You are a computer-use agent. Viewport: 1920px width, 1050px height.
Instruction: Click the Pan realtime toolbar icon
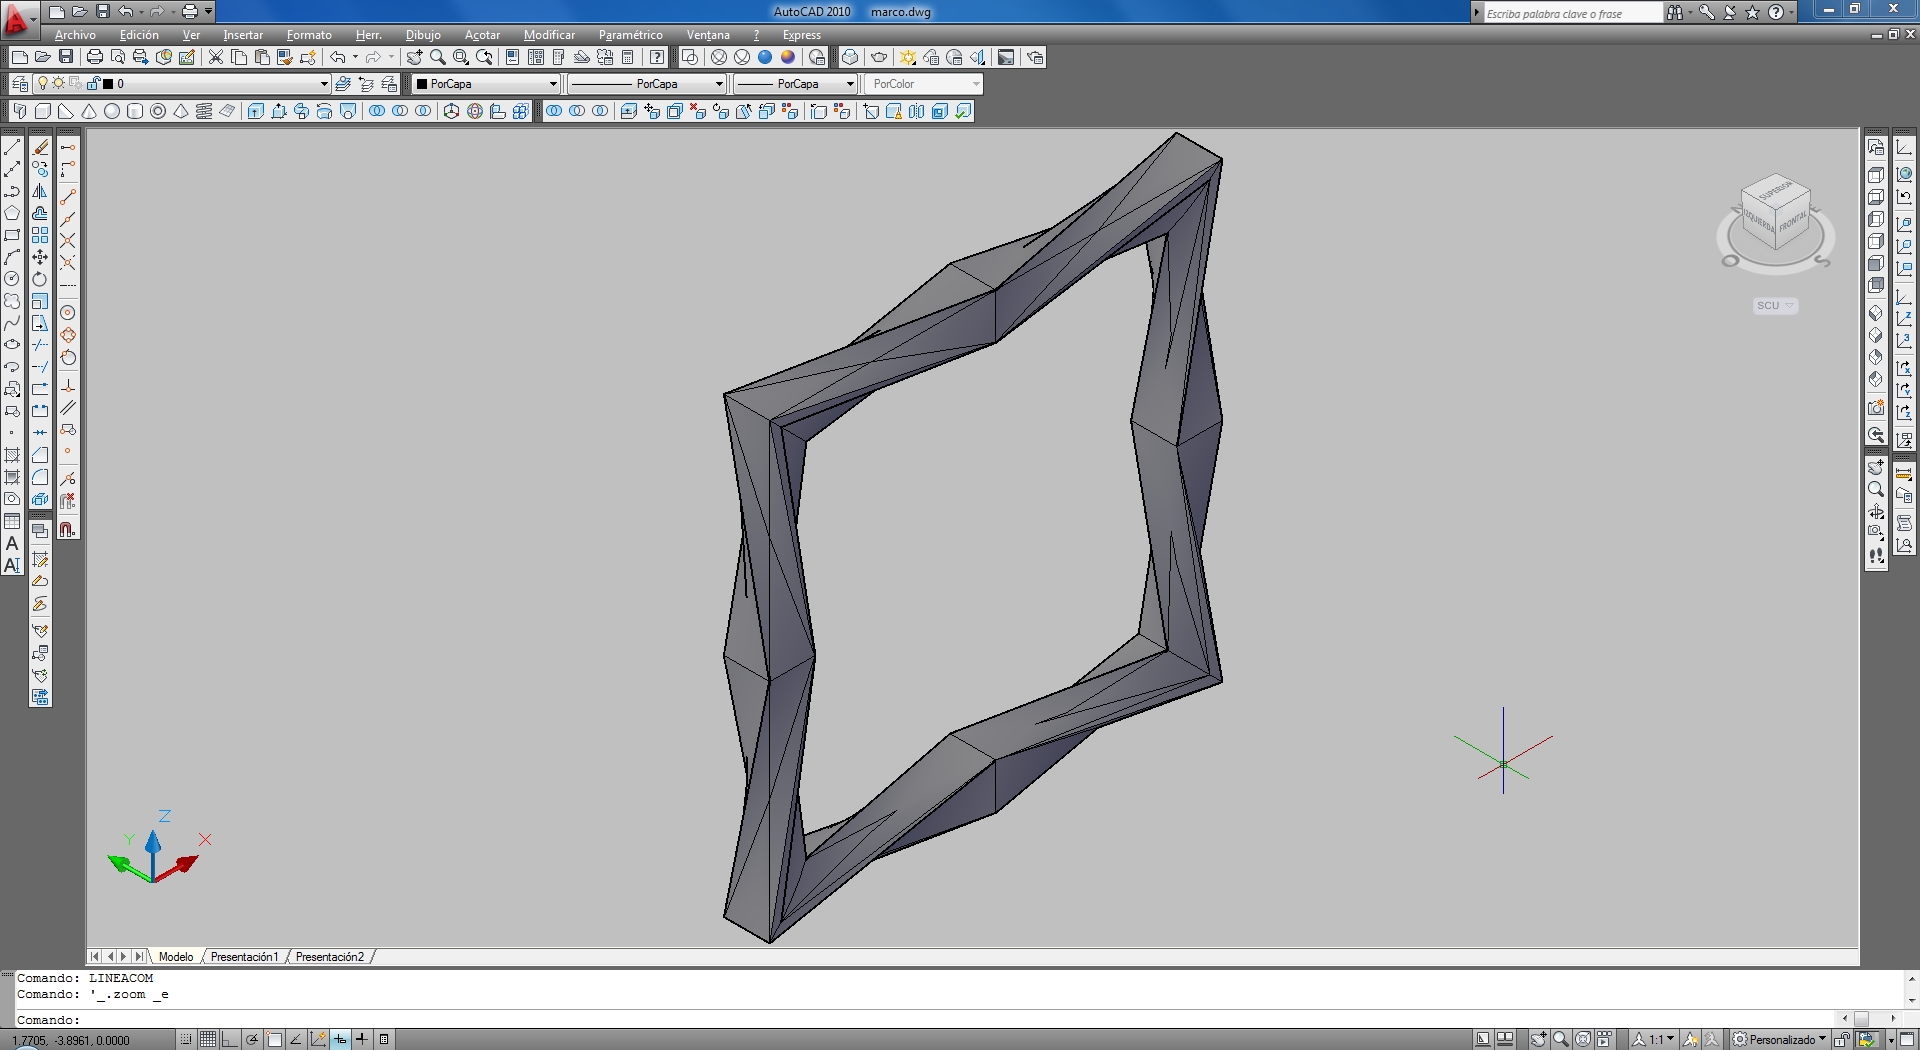tap(414, 57)
